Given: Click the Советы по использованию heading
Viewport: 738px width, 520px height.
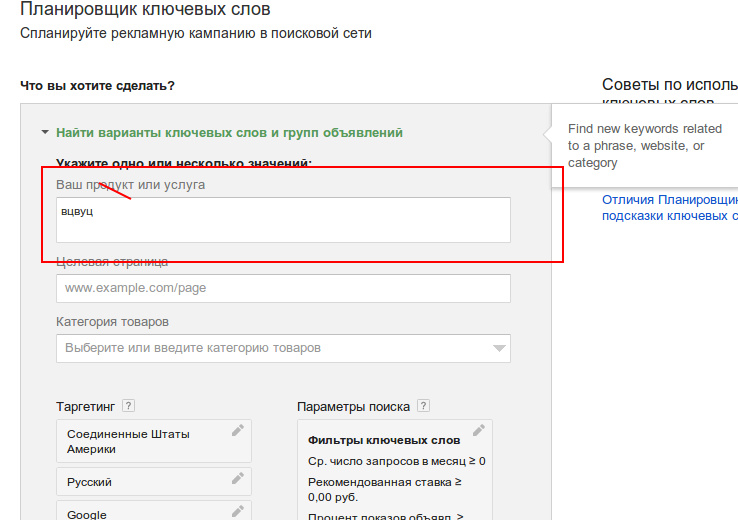Looking at the screenshot, I should click(x=669, y=86).
